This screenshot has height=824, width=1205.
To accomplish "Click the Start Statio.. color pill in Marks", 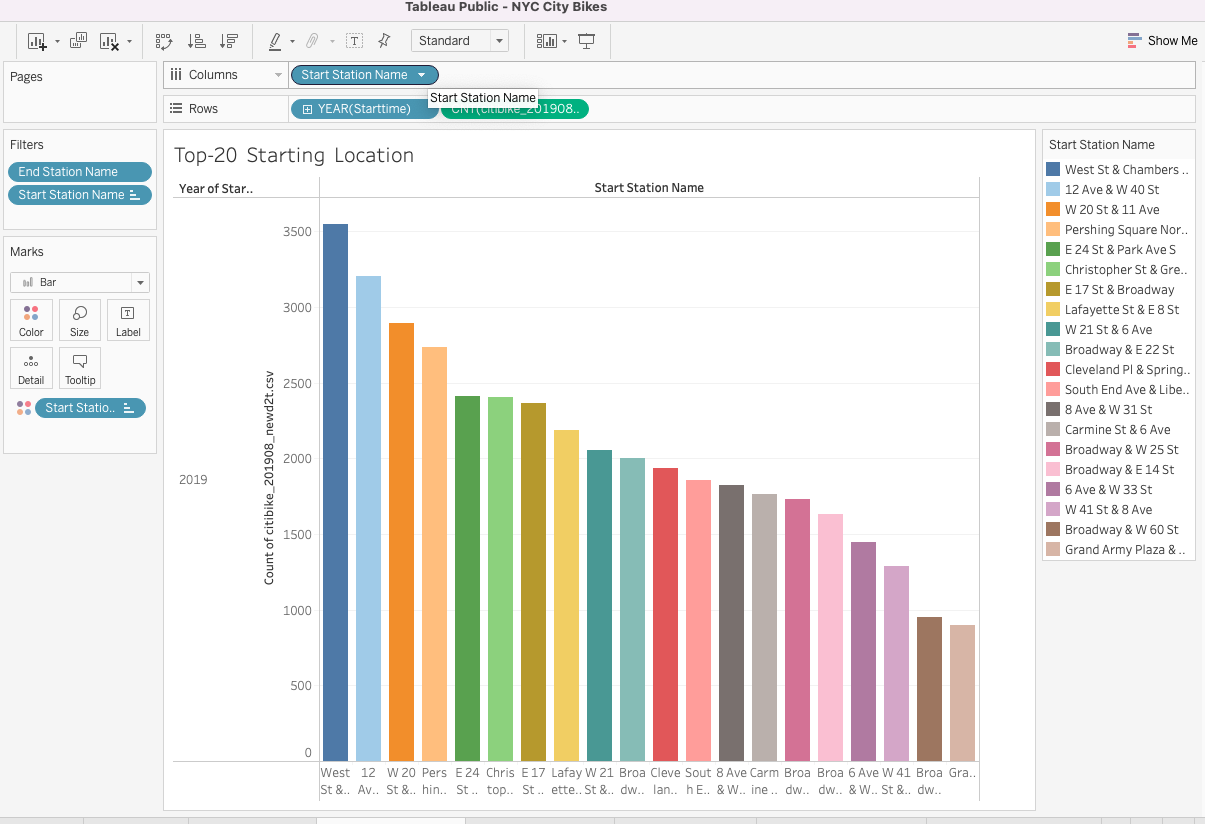I will [90, 408].
